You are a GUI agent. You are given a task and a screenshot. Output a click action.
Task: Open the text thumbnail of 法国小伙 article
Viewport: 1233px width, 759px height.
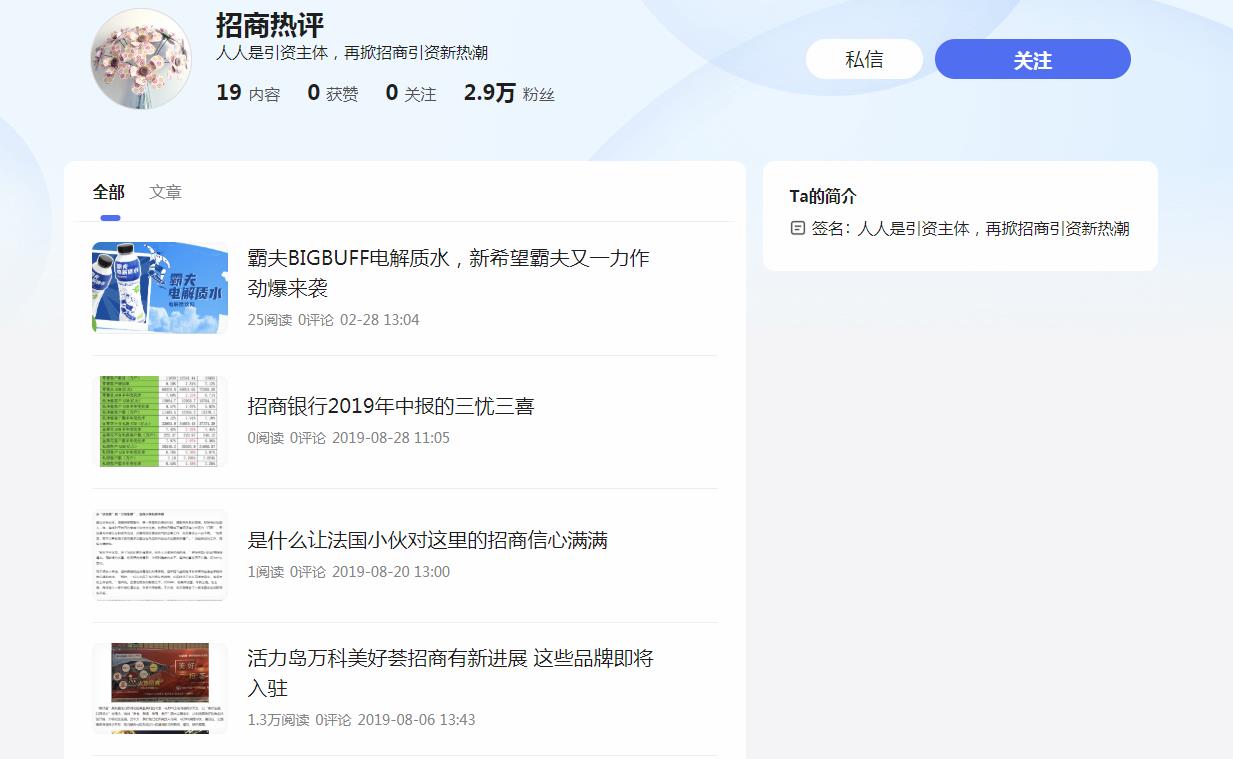click(160, 555)
